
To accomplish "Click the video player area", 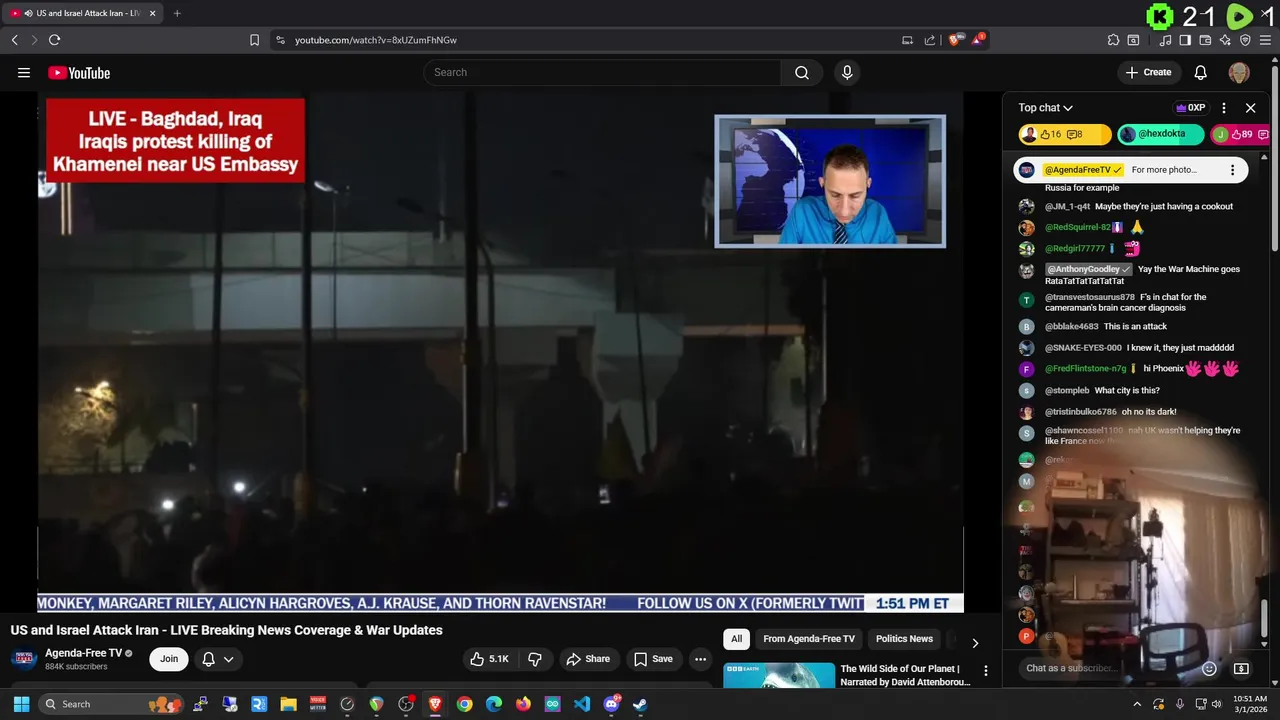I will 500,352.
